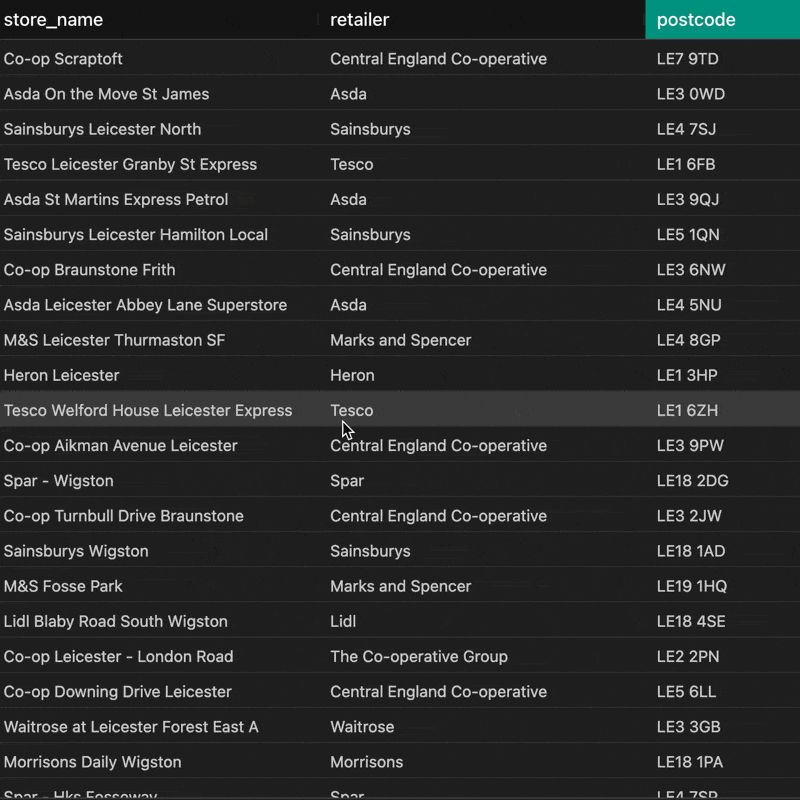The image size is (800, 800).
Task: Select 'Co-op Downing Drive Leicester'
Action: [117, 692]
